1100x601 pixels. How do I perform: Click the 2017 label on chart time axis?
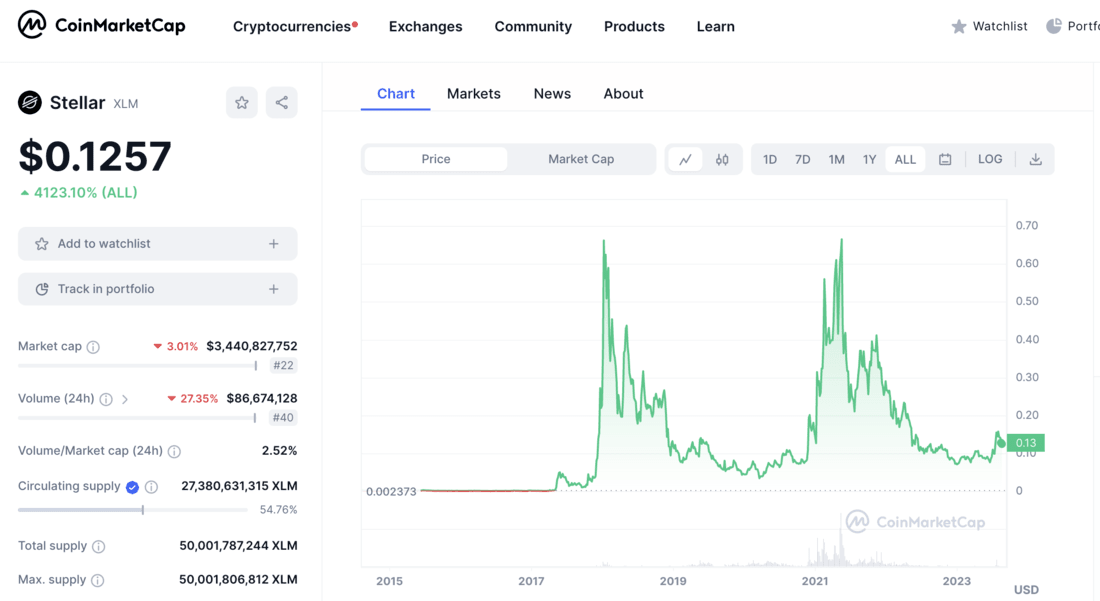(531, 581)
